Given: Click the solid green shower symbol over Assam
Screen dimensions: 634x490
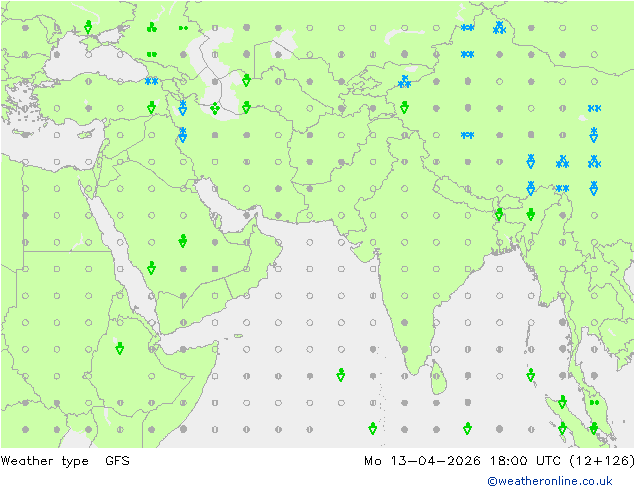Looking at the screenshot, I should tap(530, 214).
